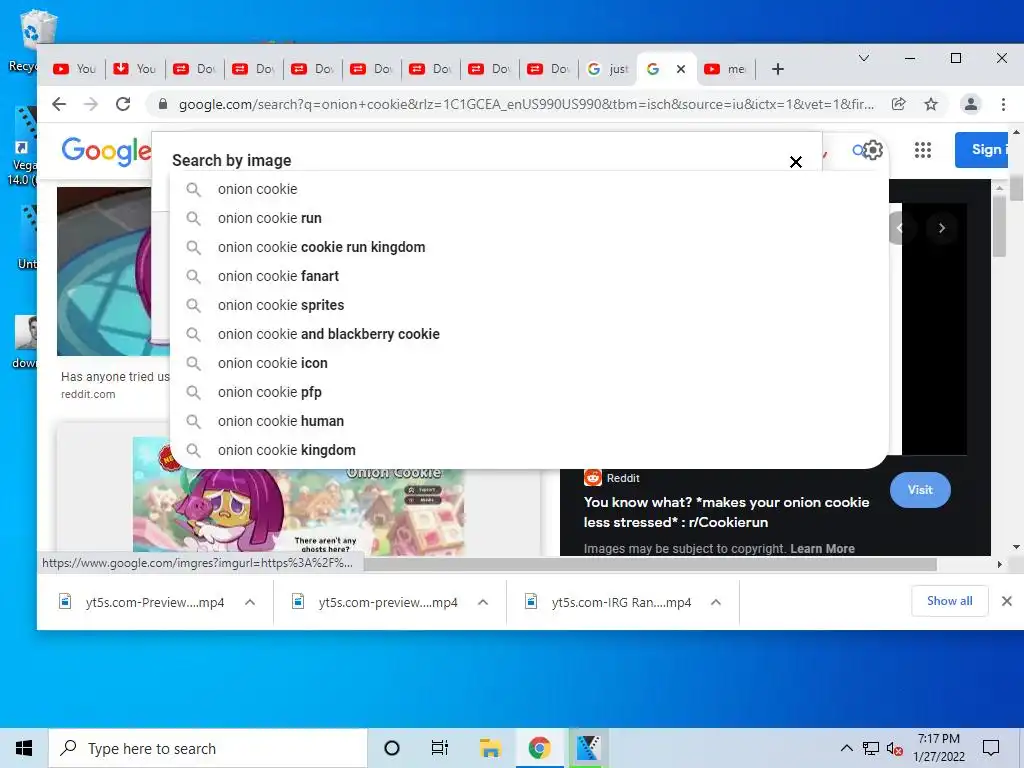Click the Visit button
The height and width of the screenshot is (768, 1024).
pos(920,490)
